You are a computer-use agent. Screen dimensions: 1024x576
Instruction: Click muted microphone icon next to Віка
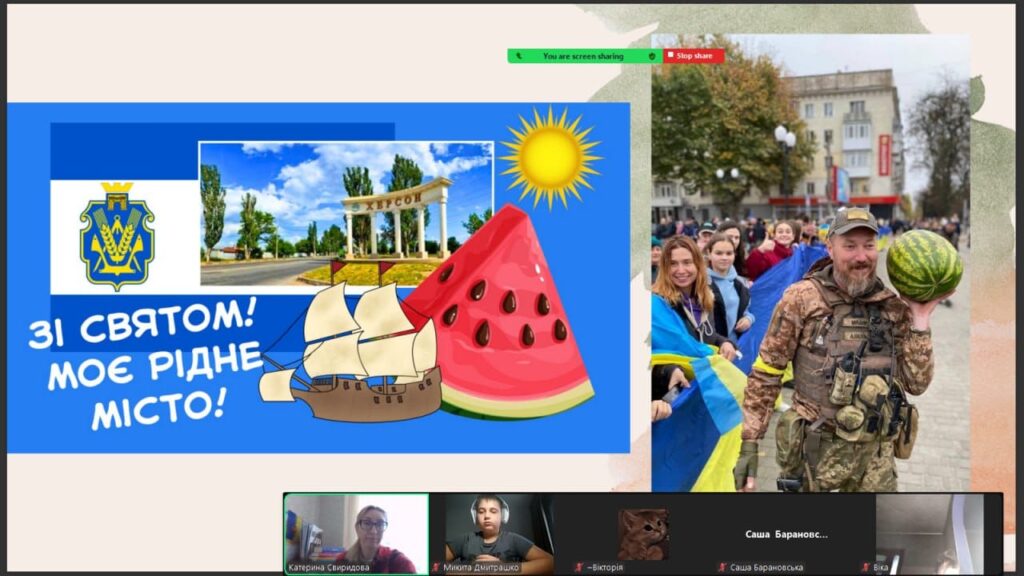coord(866,568)
